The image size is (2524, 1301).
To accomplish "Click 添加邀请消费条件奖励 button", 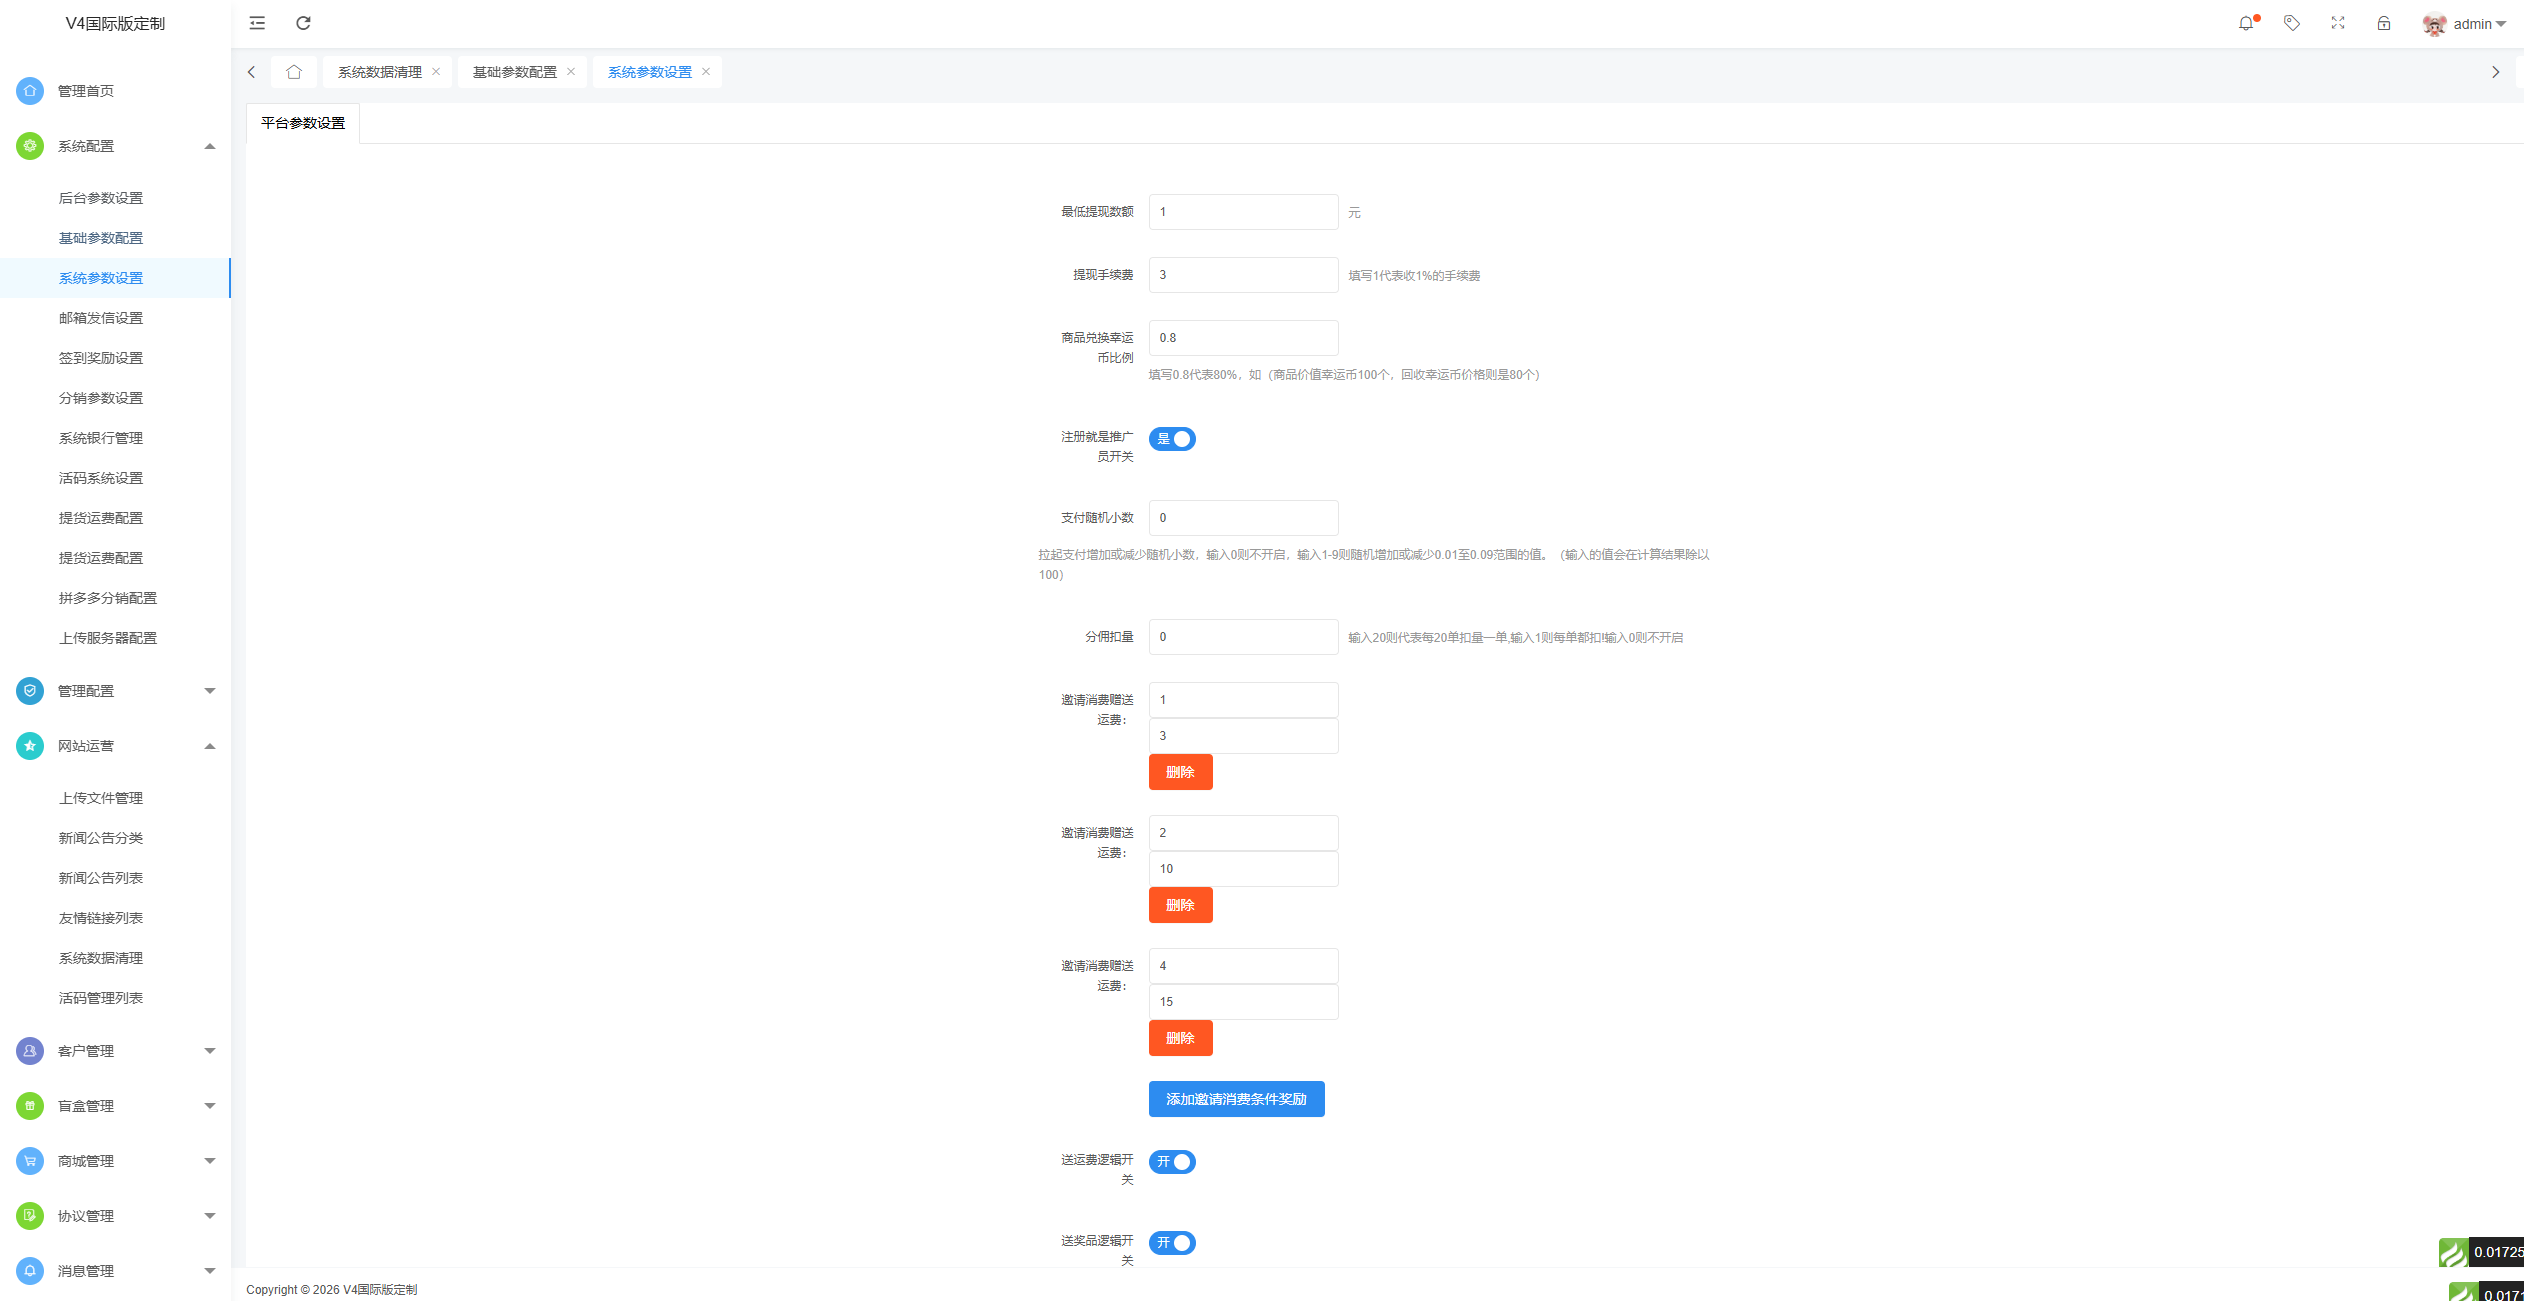I will (1236, 1099).
